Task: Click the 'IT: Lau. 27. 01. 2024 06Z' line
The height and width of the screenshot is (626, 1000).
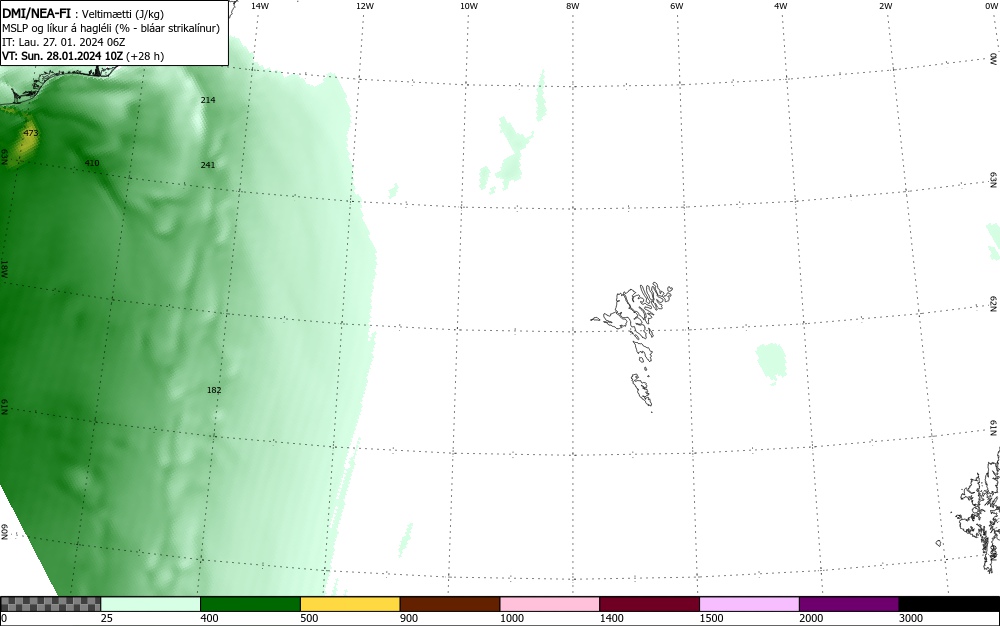Action: [x=64, y=42]
